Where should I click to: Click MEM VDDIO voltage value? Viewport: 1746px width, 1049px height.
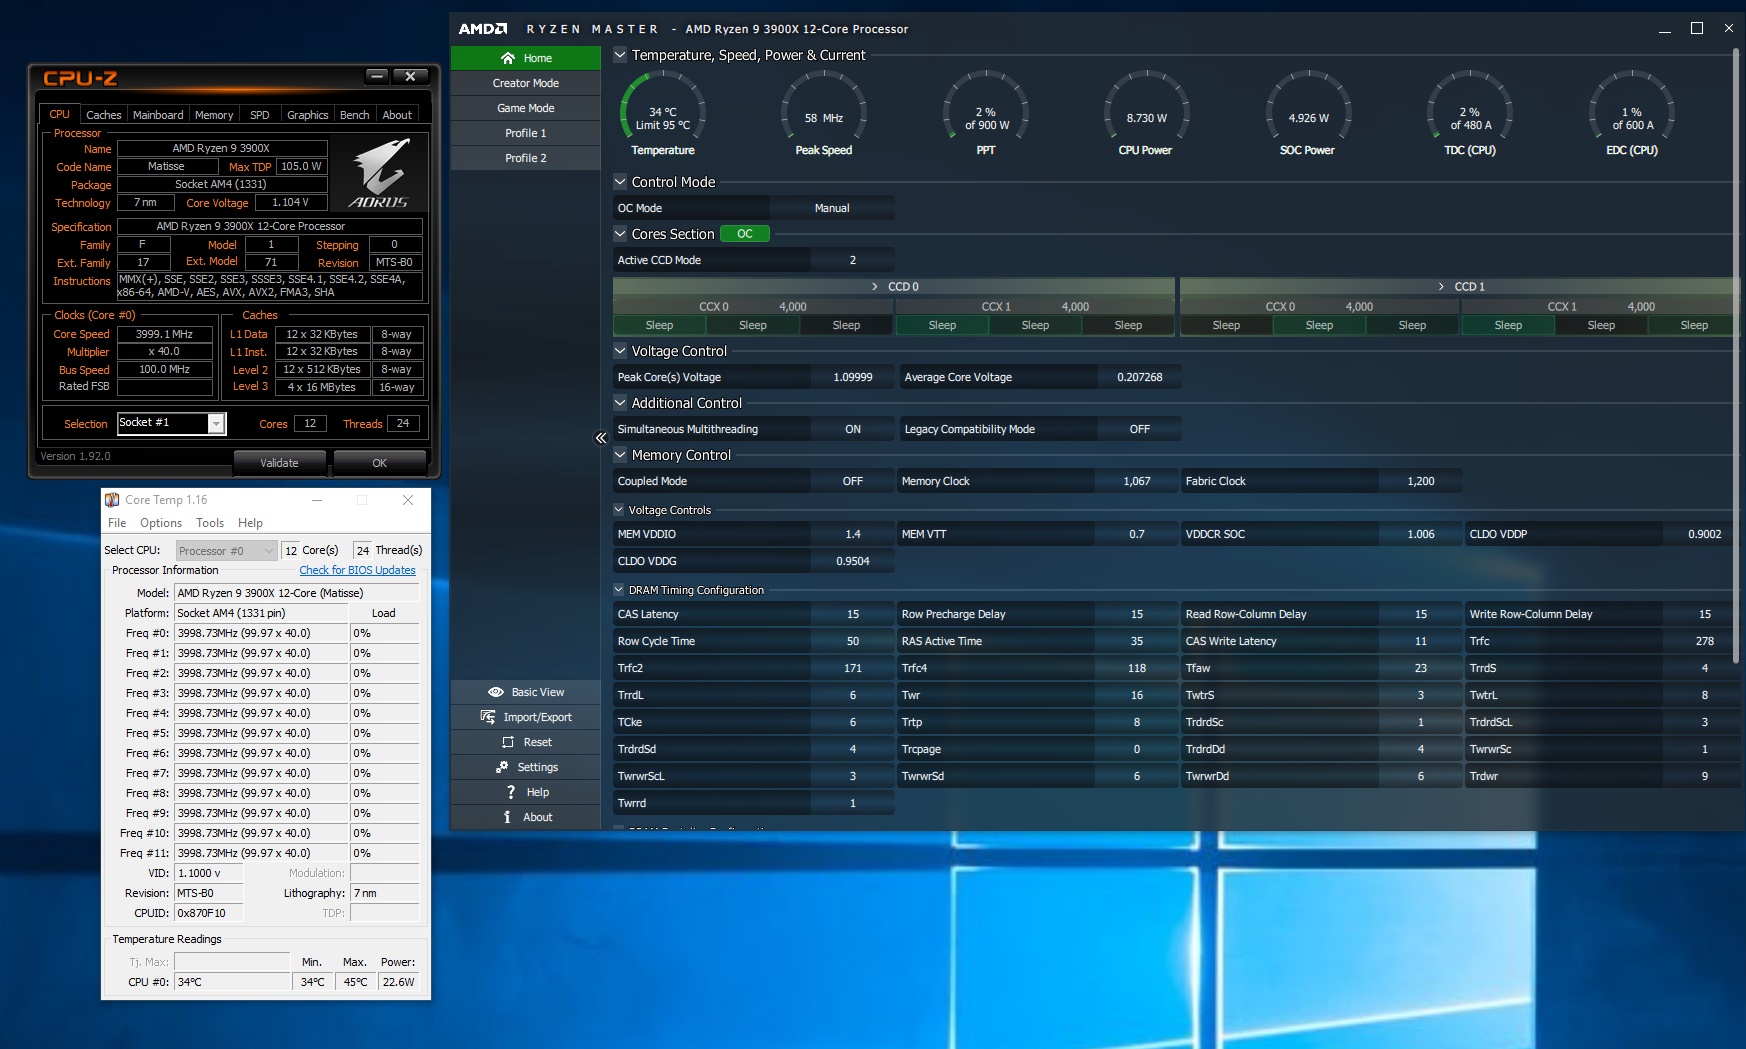pos(853,534)
